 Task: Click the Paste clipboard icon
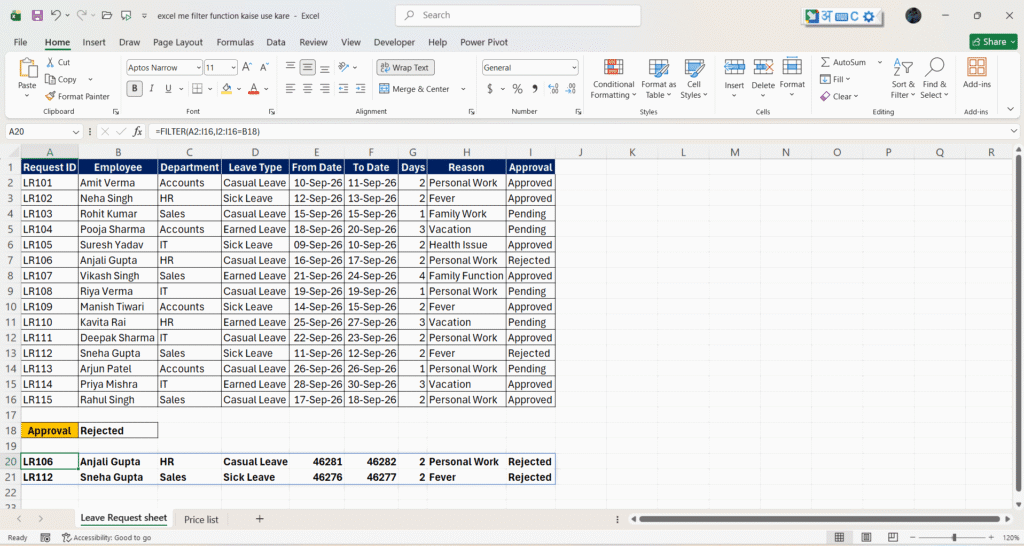[27, 68]
